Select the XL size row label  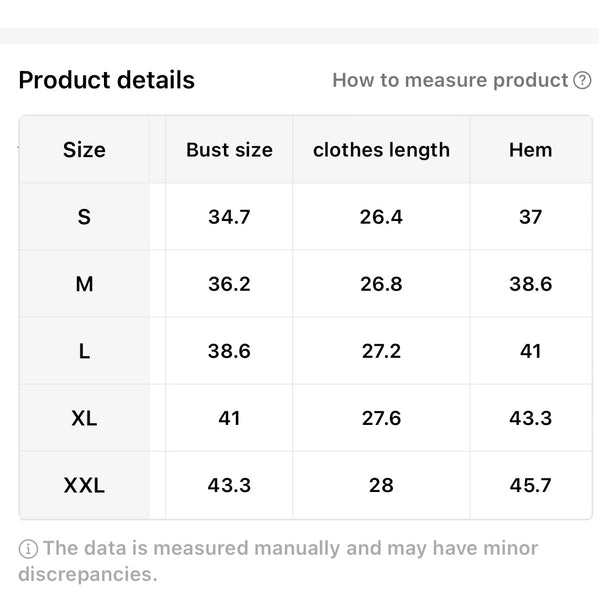coord(84,418)
